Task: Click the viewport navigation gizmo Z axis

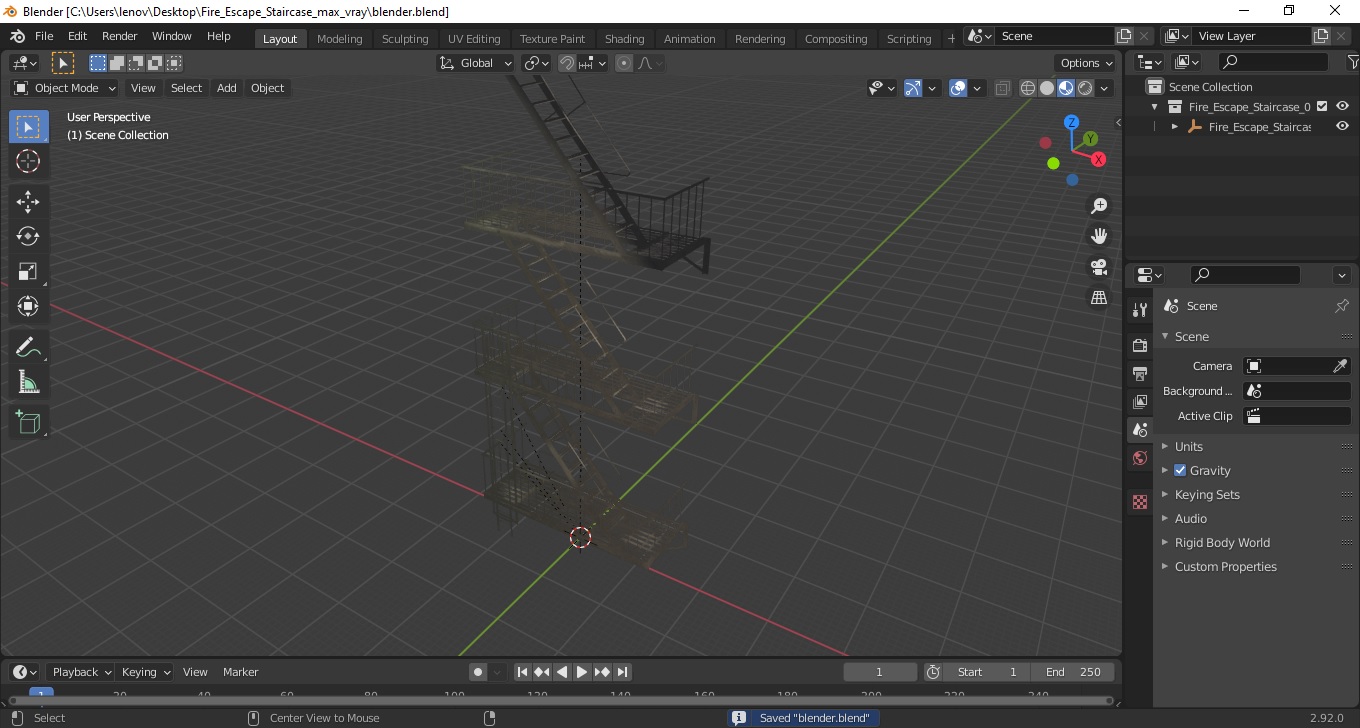Action: 1071,122
